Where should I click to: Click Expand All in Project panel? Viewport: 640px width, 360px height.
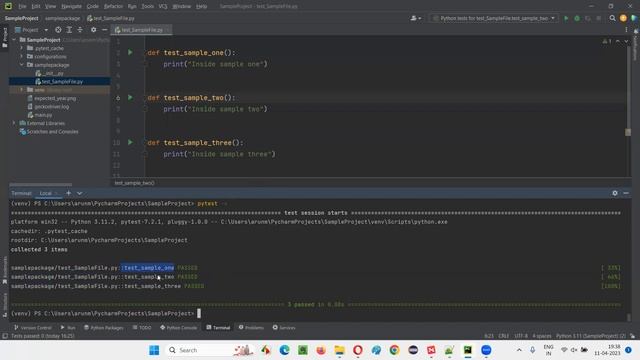tap(69, 30)
